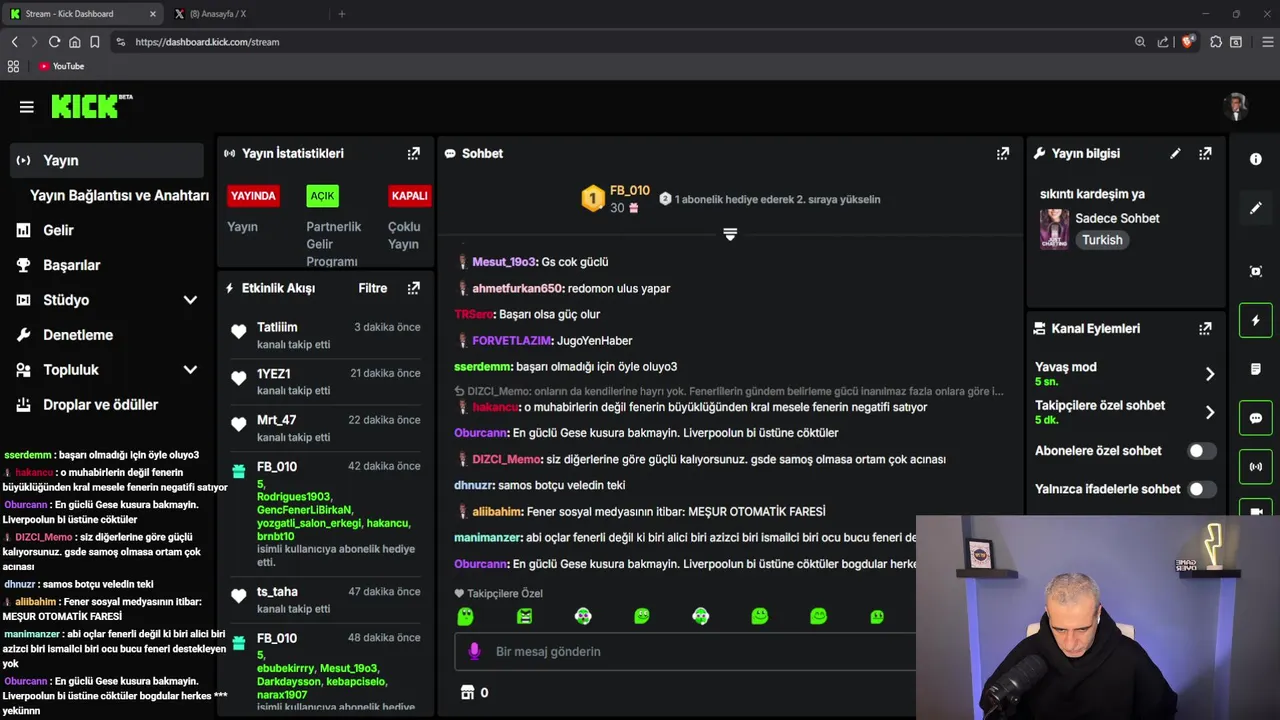Open the shop icon below message box

pos(467,692)
